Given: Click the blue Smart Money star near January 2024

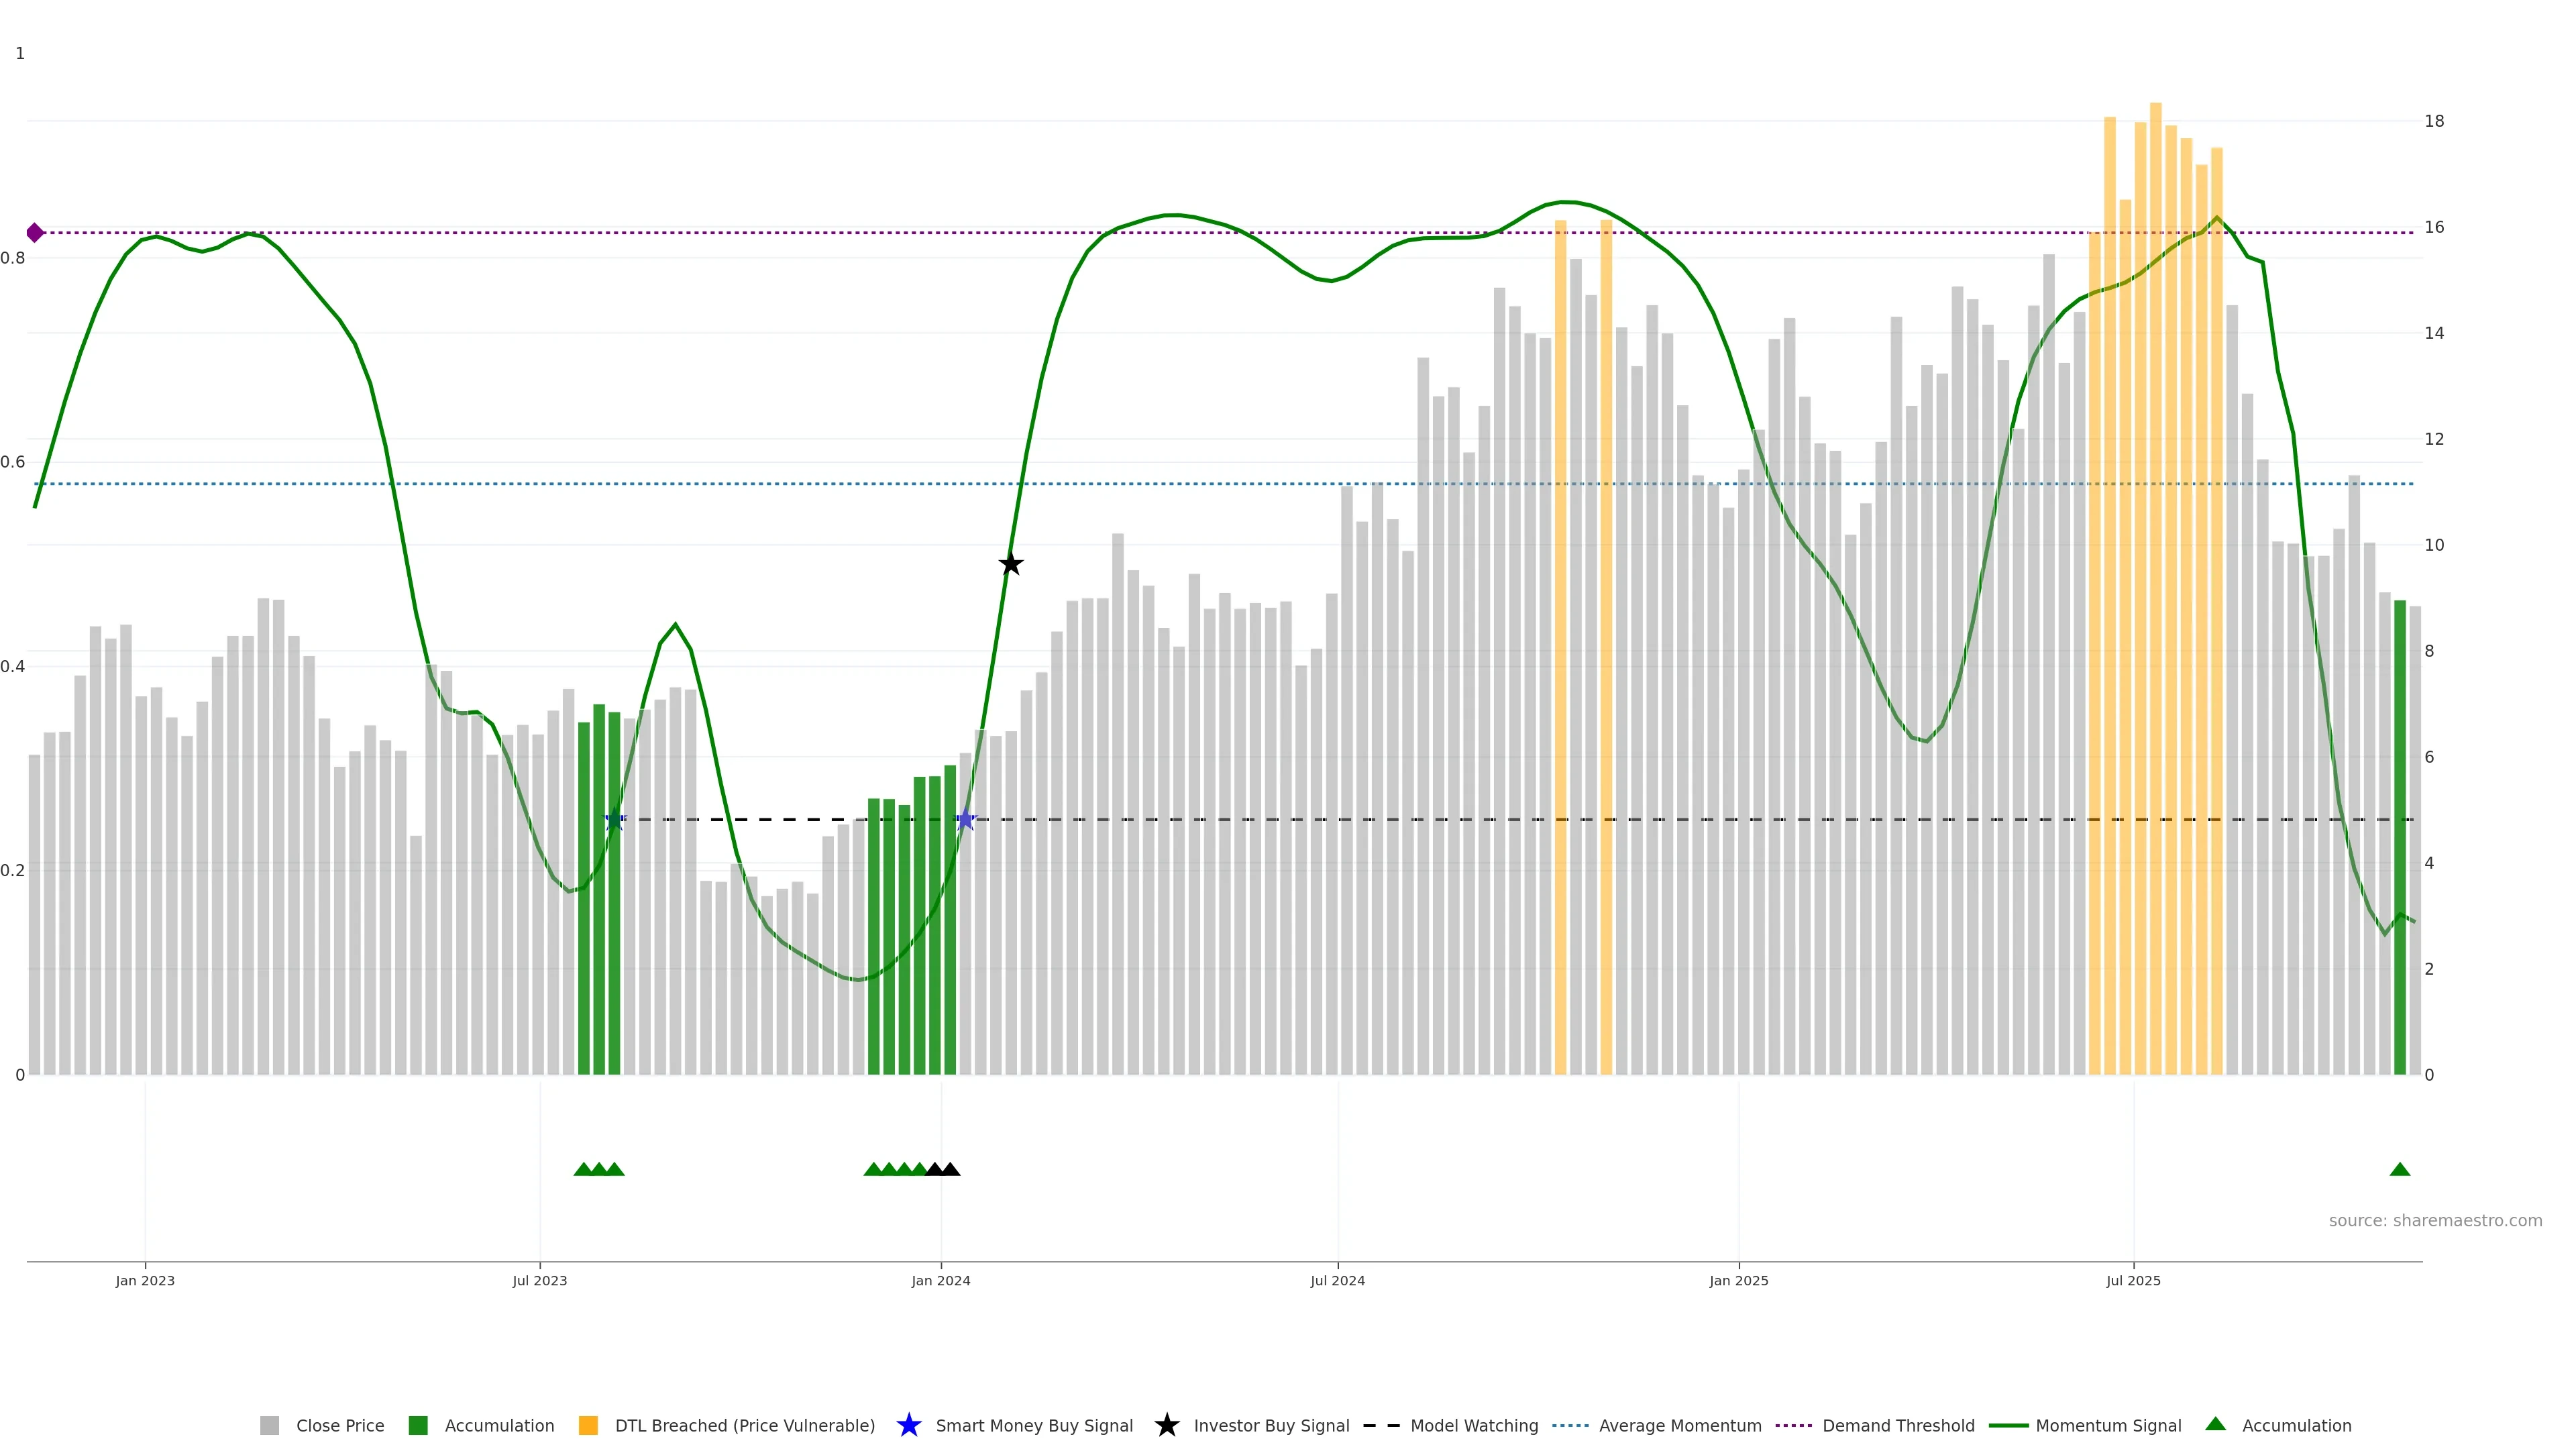Looking at the screenshot, I should pyautogui.click(x=965, y=820).
